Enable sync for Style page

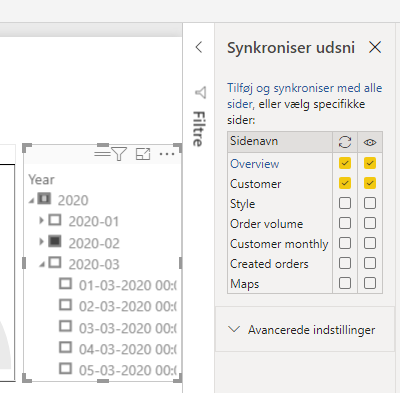(x=345, y=203)
